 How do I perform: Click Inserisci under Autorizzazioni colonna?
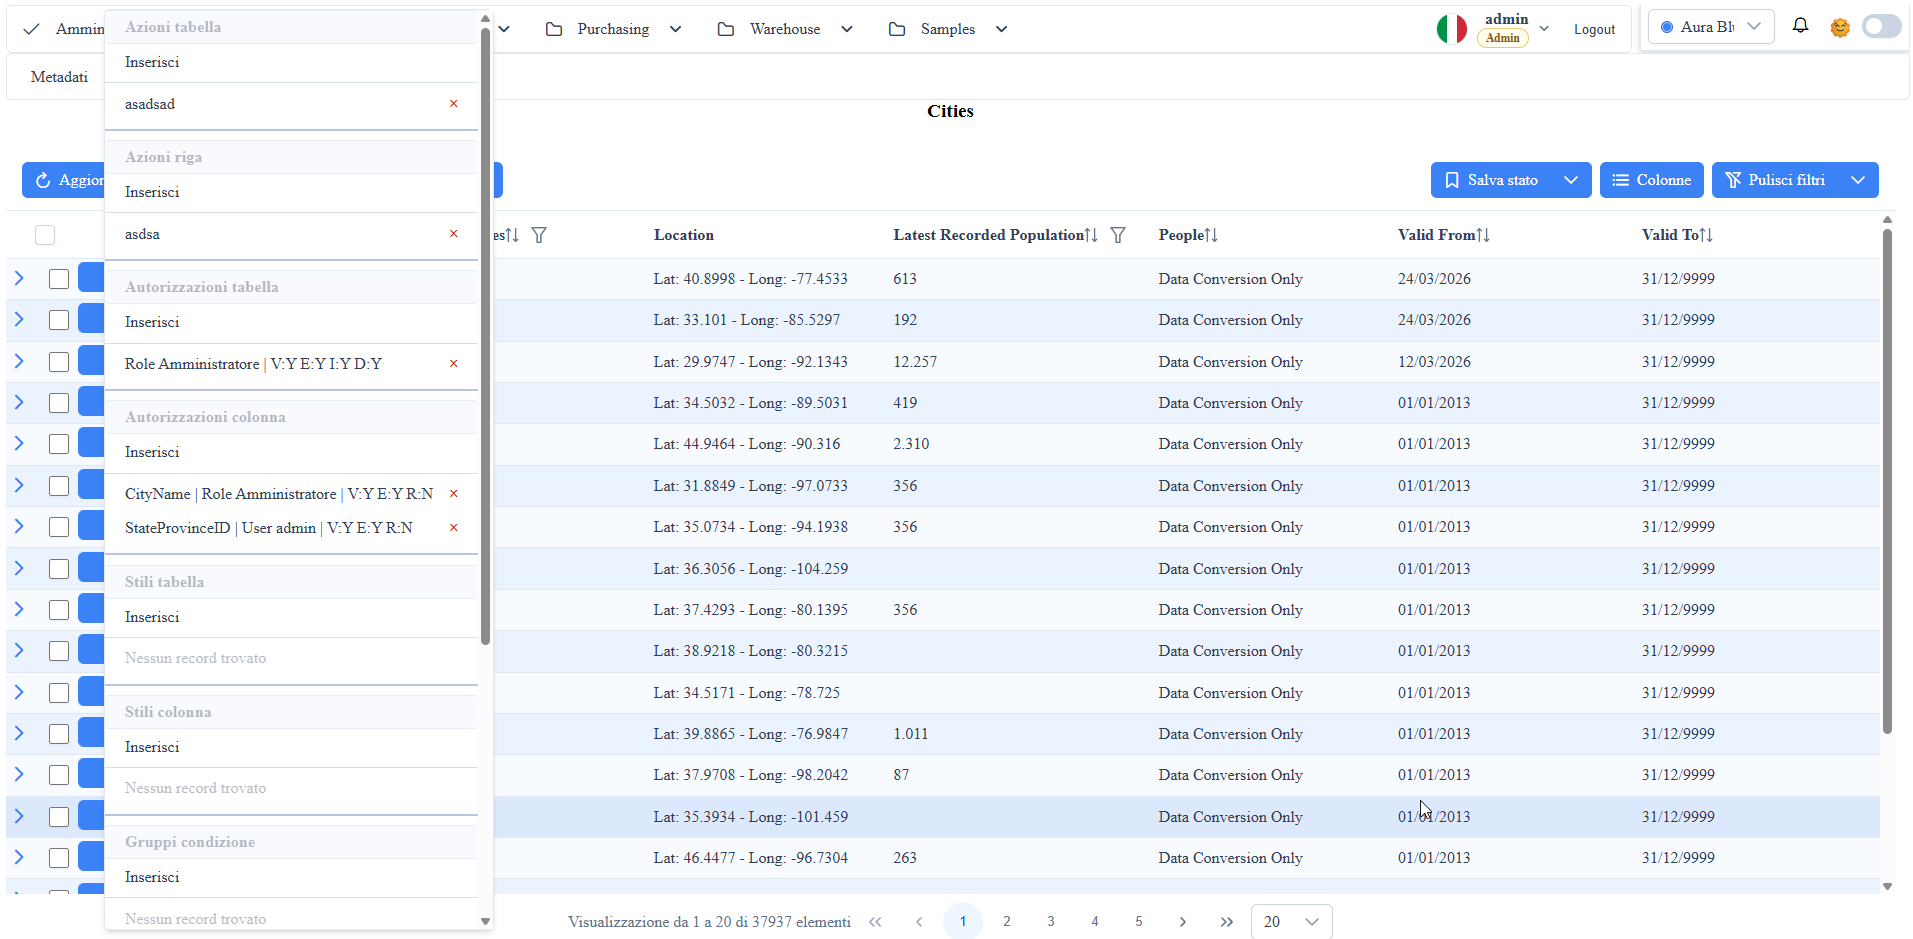coord(152,452)
